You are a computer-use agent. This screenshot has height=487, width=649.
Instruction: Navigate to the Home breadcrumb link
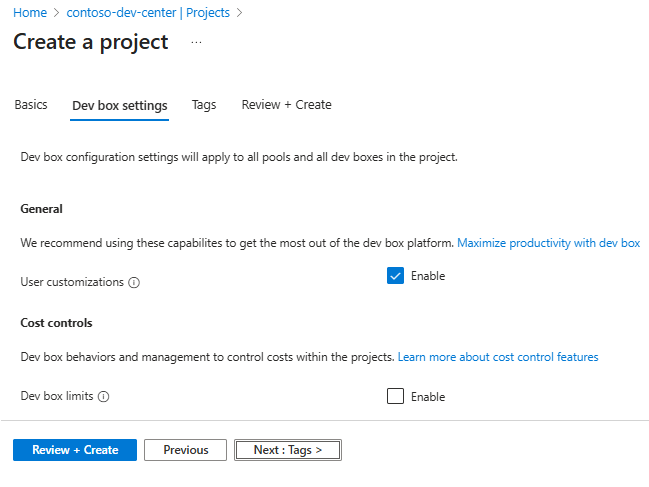click(x=30, y=13)
